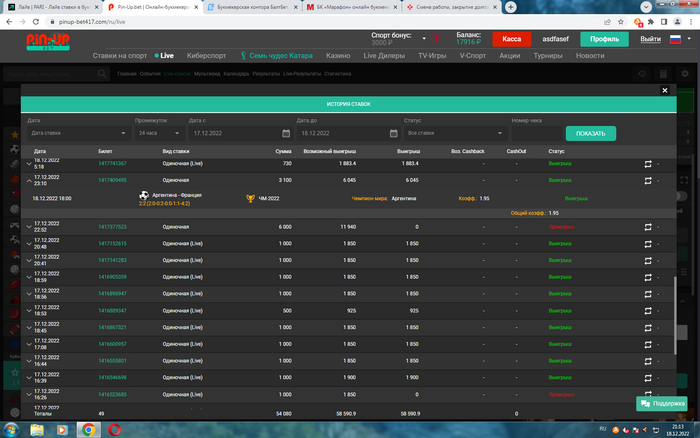
Task: Open the Windows Start menu
Action: tap(11, 430)
